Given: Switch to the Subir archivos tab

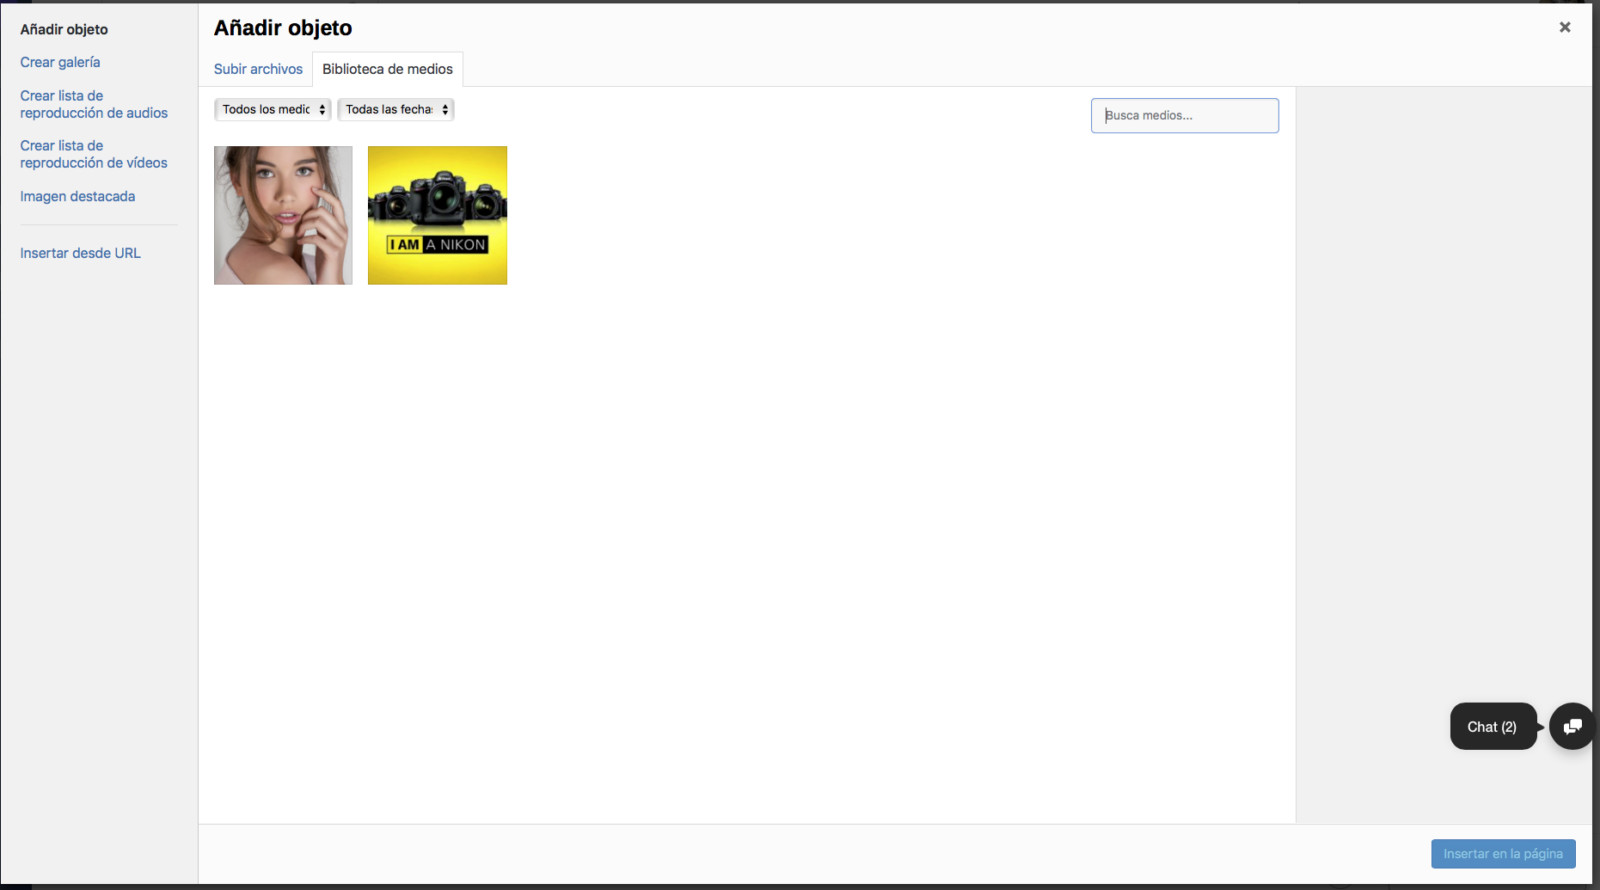Looking at the screenshot, I should point(258,69).
